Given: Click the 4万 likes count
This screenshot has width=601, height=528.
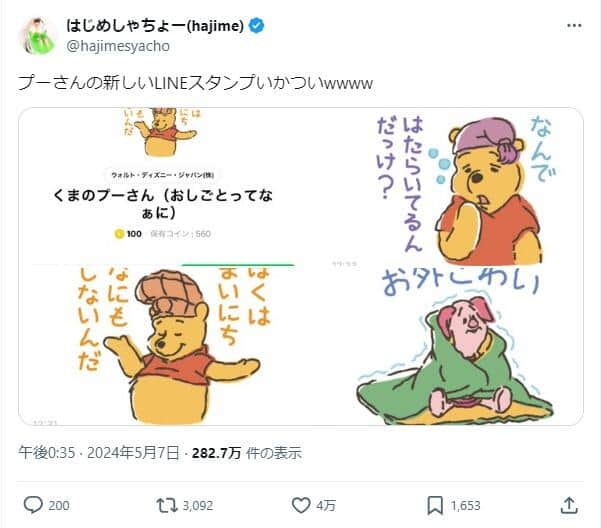Looking at the screenshot, I should point(326,505).
